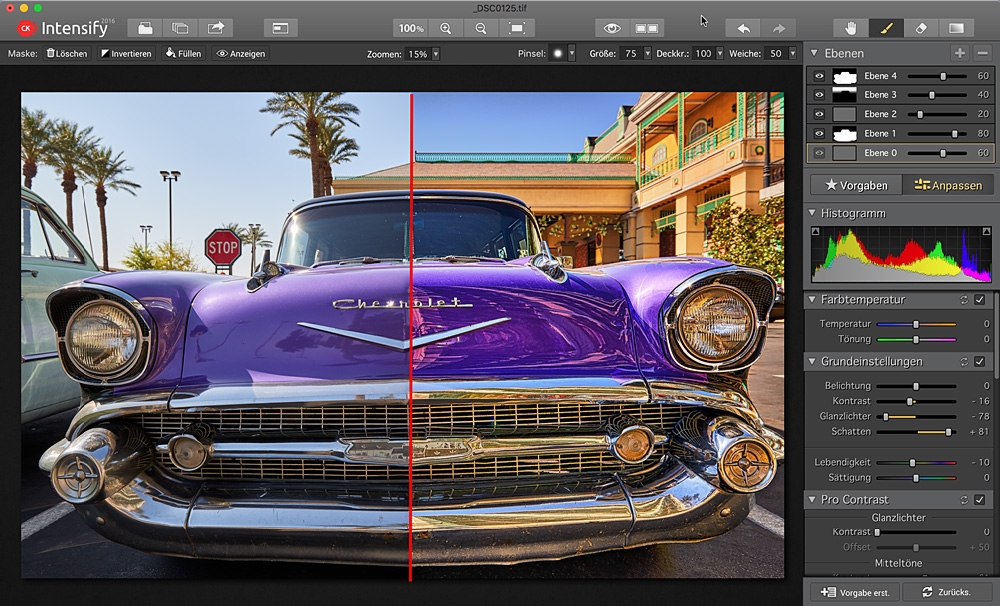Disable the Pro Contrast checkbox

980,499
